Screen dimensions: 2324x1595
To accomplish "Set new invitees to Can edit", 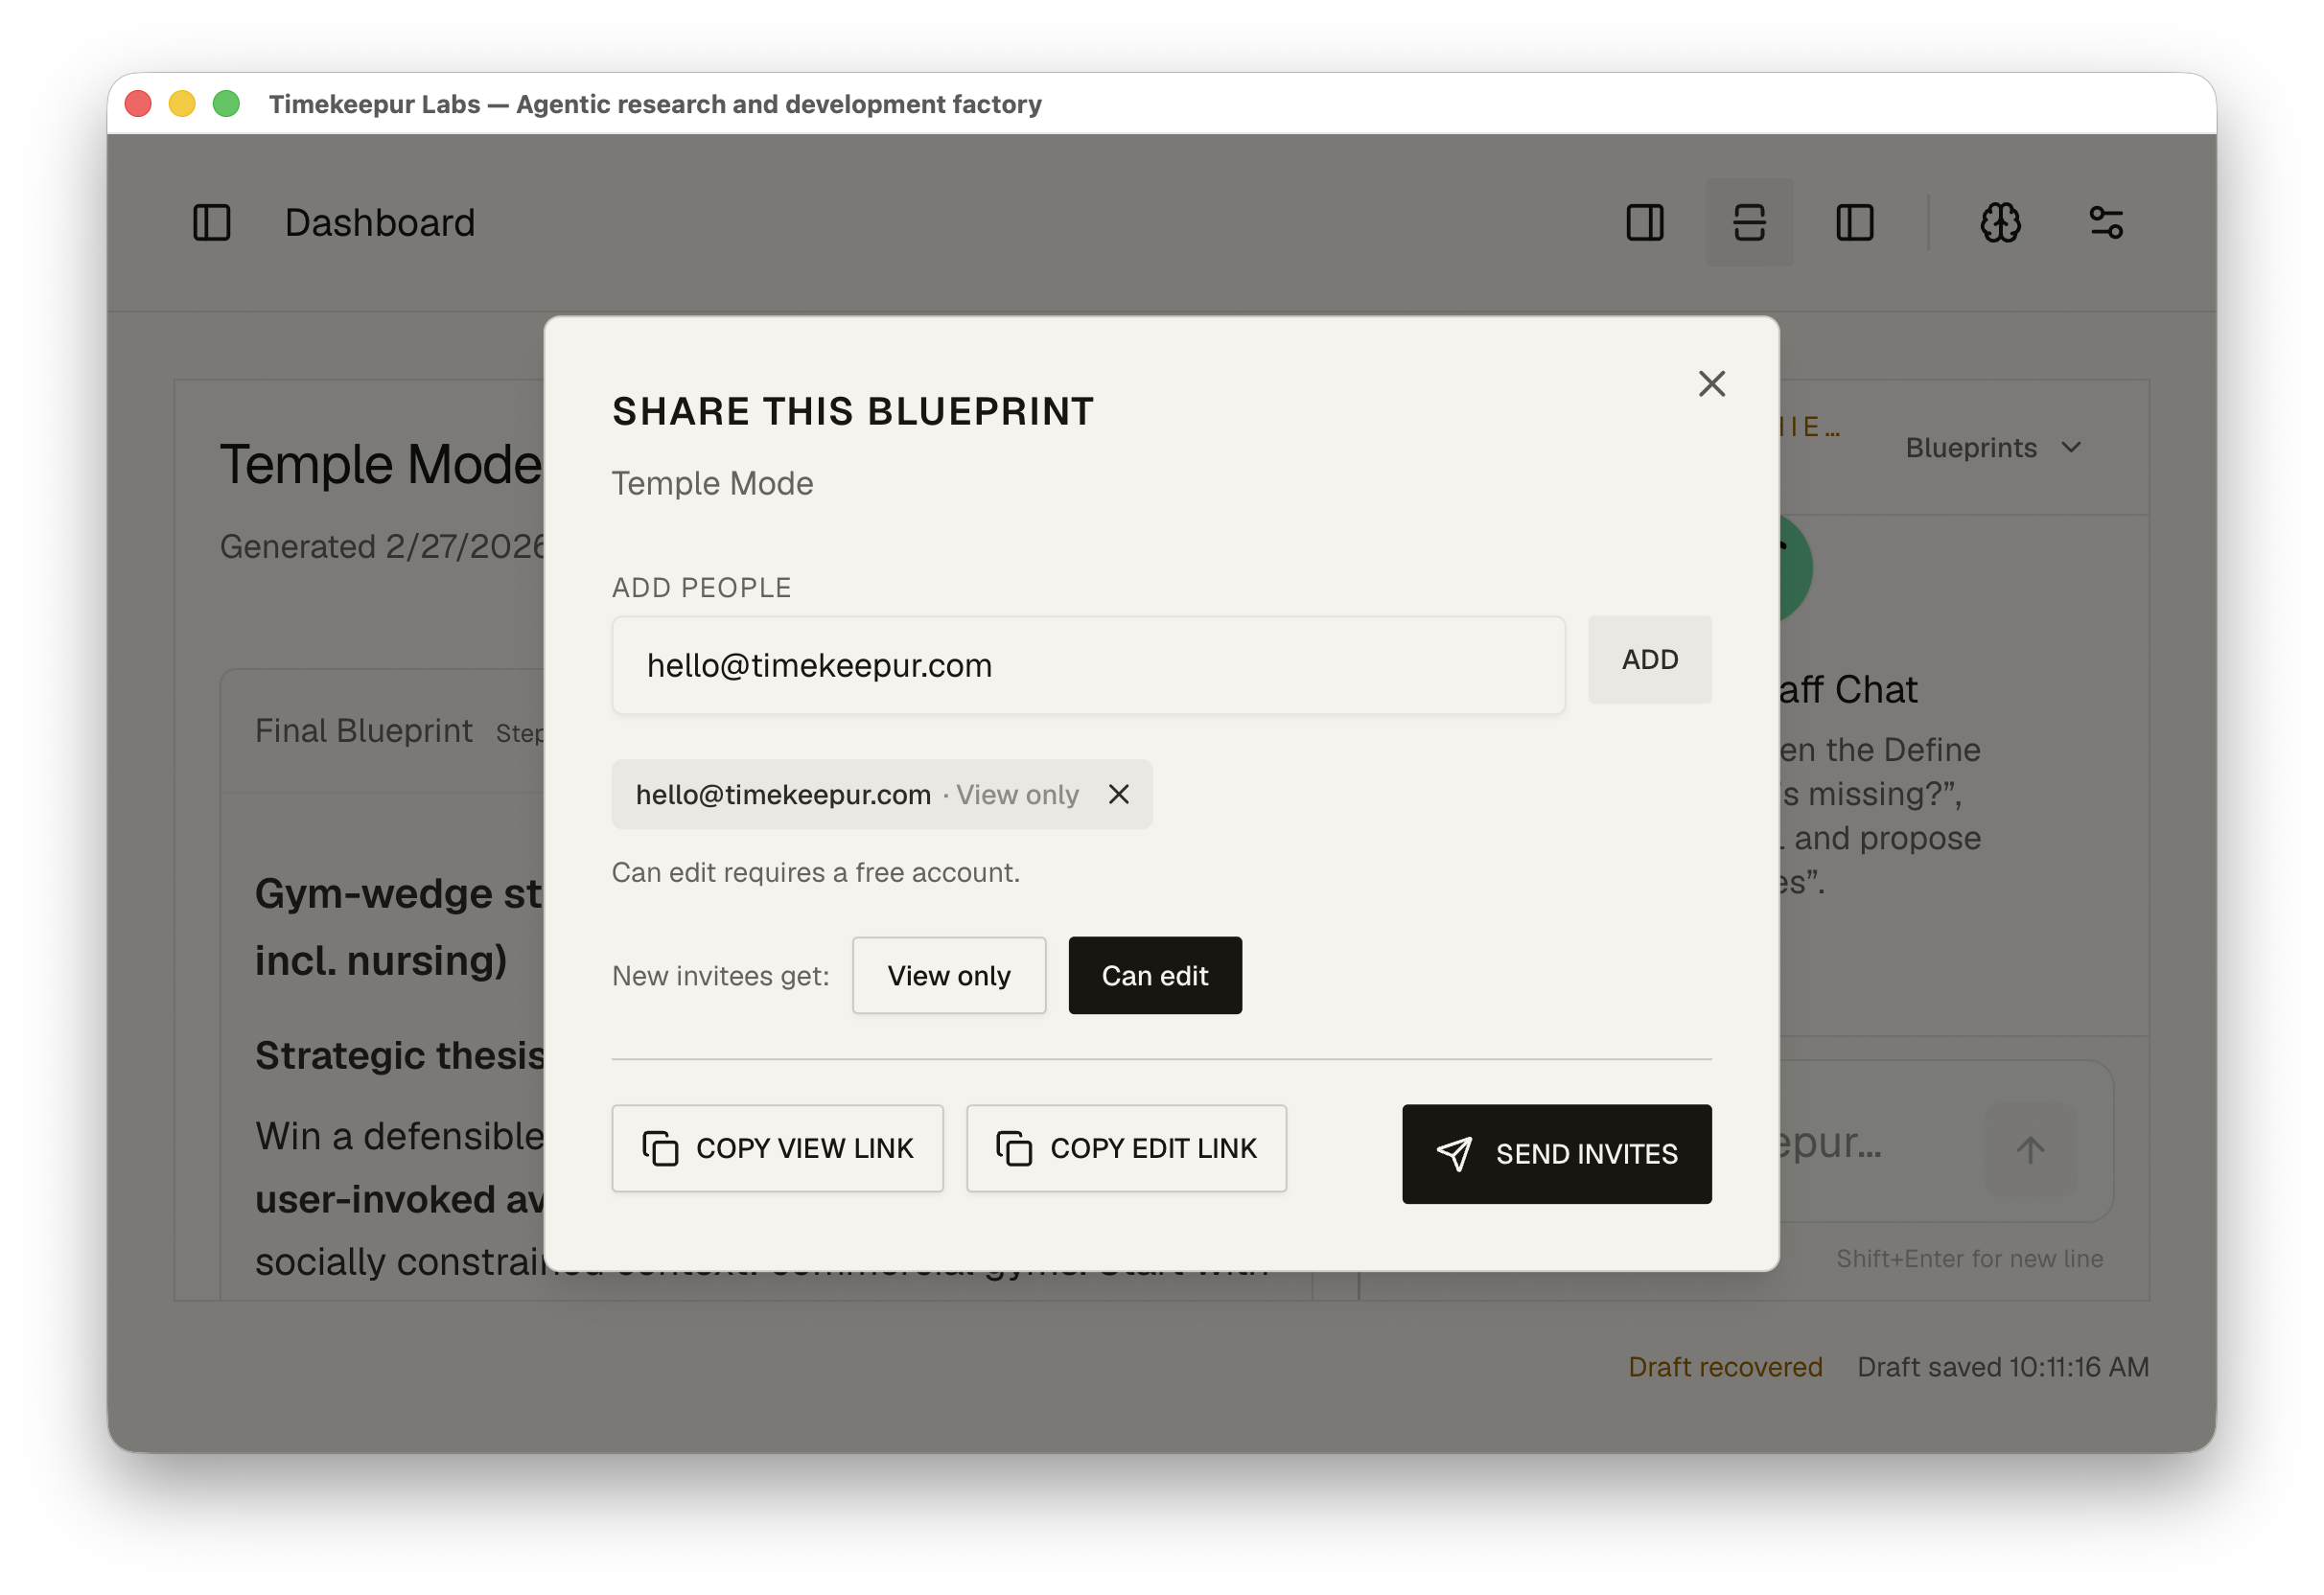I will [1155, 975].
